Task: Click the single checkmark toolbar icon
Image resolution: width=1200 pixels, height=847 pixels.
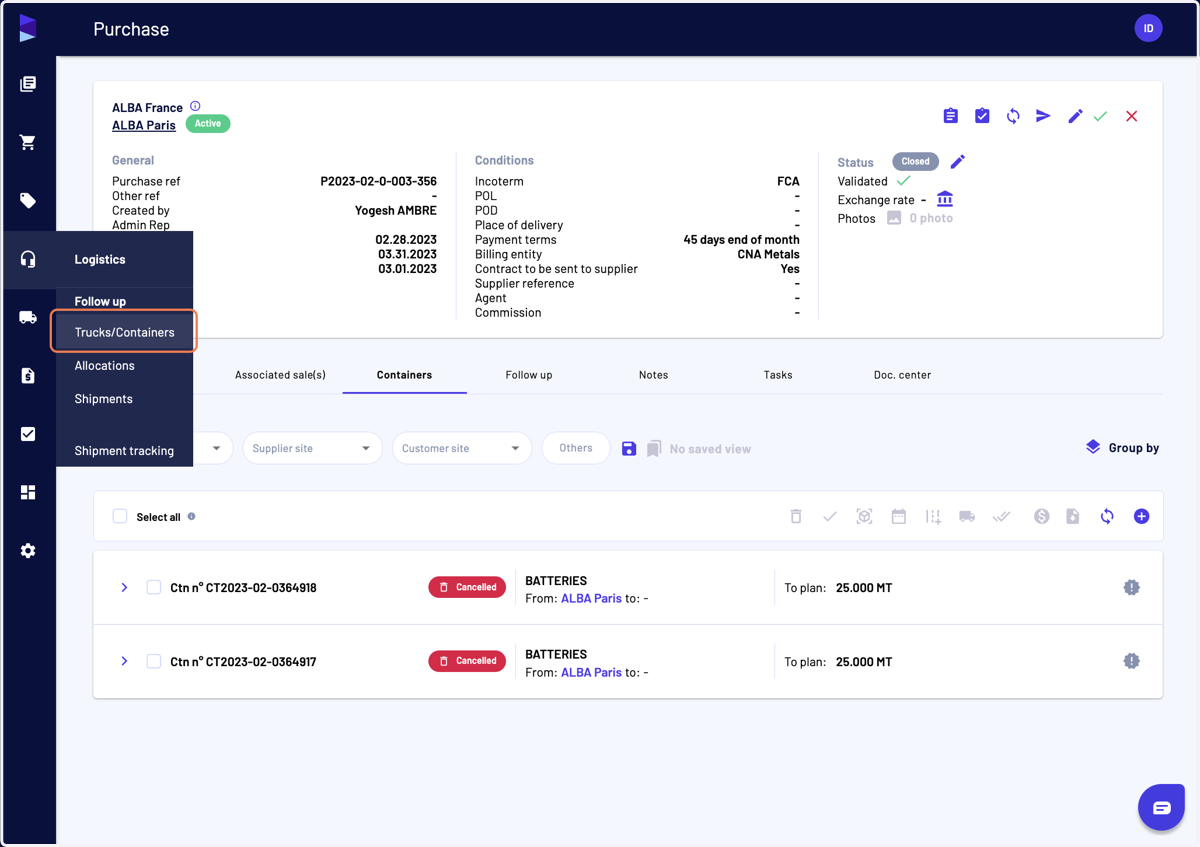Action: click(829, 517)
